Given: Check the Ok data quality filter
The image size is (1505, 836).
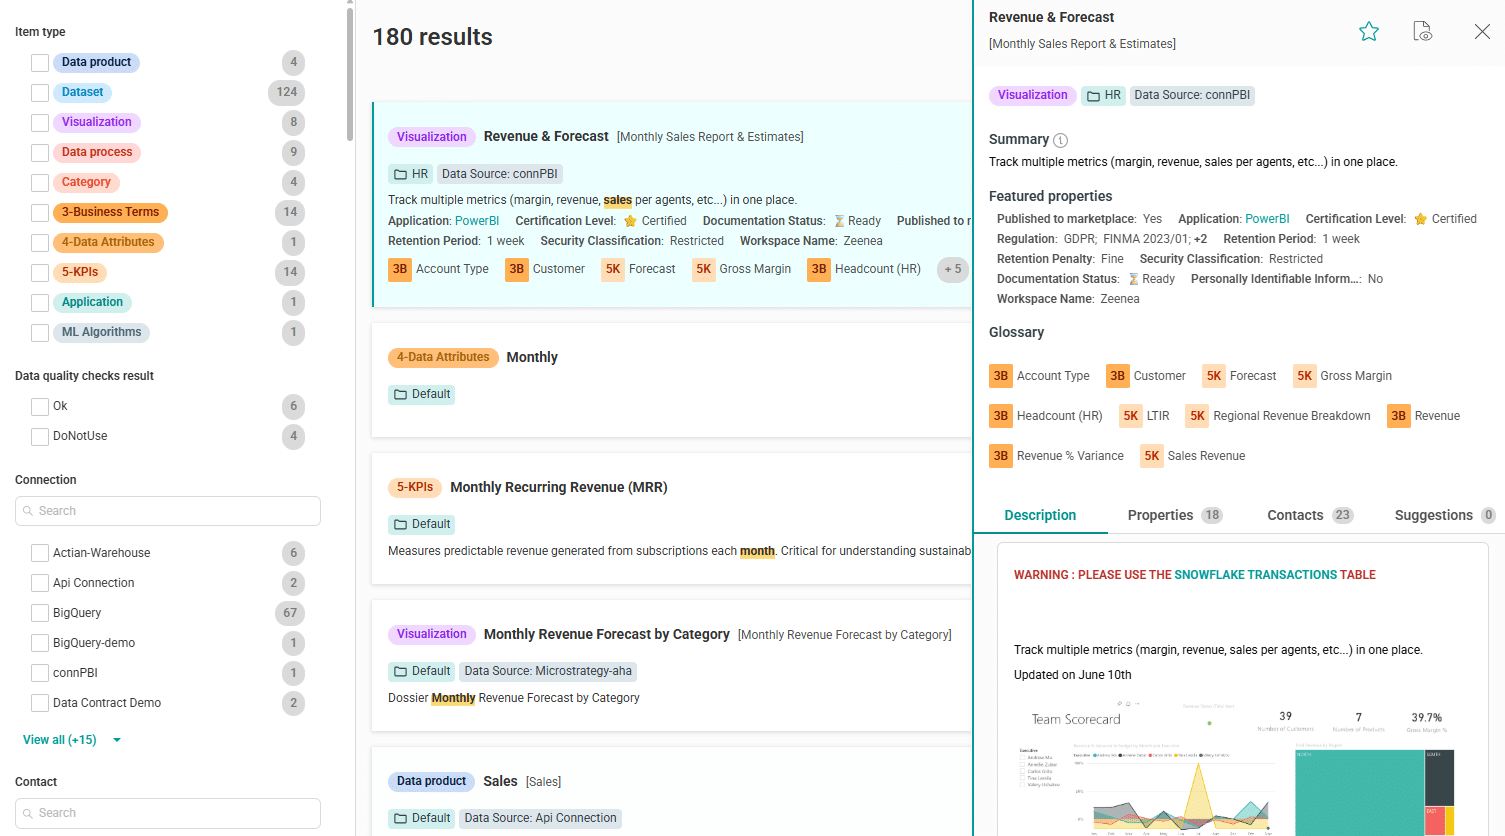Looking at the screenshot, I should [x=39, y=405].
